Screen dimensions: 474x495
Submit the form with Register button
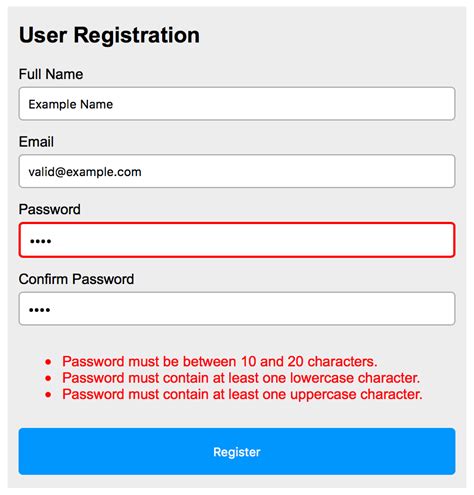237,451
